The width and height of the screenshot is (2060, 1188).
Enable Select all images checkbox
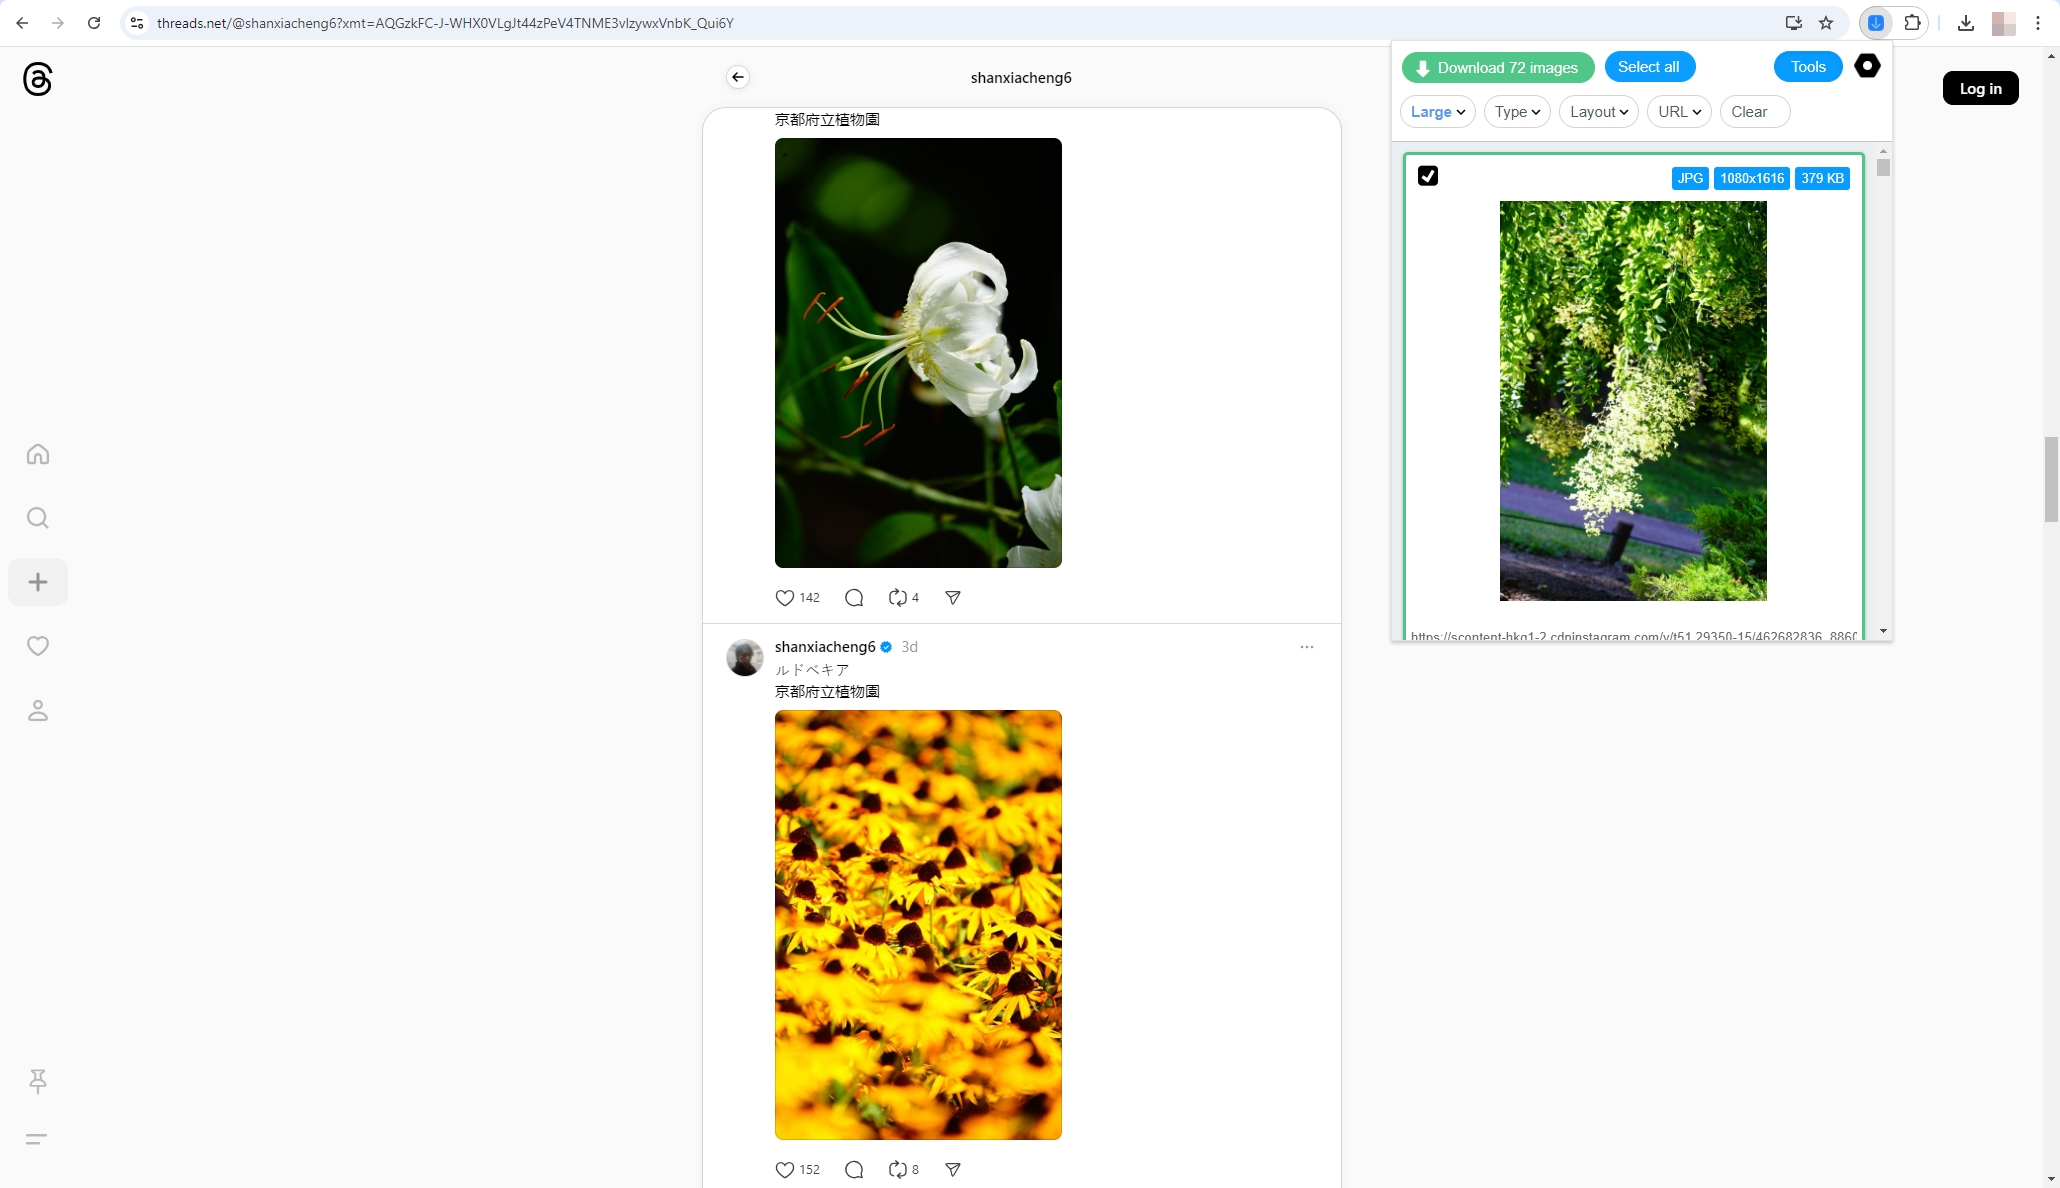pyautogui.click(x=1650, y=65)
